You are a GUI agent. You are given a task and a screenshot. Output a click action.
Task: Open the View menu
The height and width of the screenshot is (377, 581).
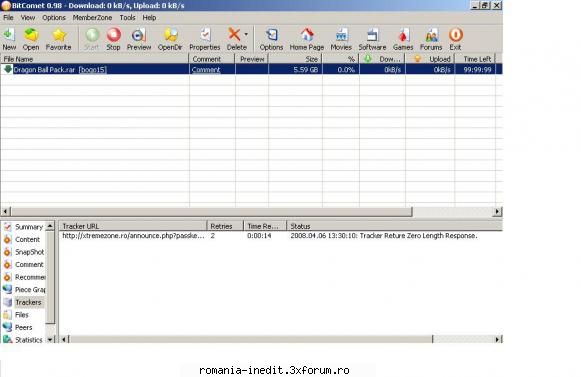pos(28,17)
